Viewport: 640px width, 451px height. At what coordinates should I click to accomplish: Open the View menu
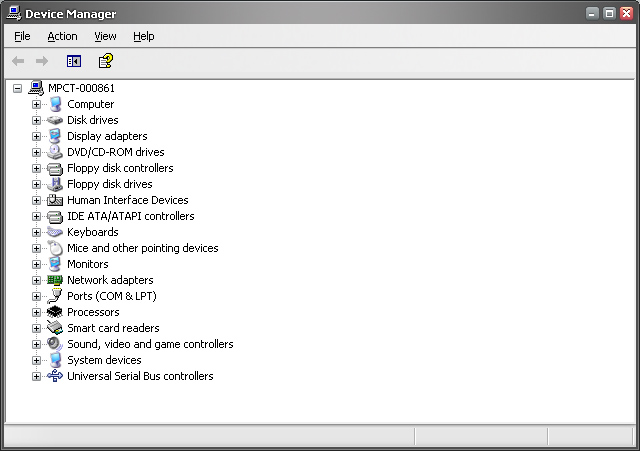click(105, 36)
